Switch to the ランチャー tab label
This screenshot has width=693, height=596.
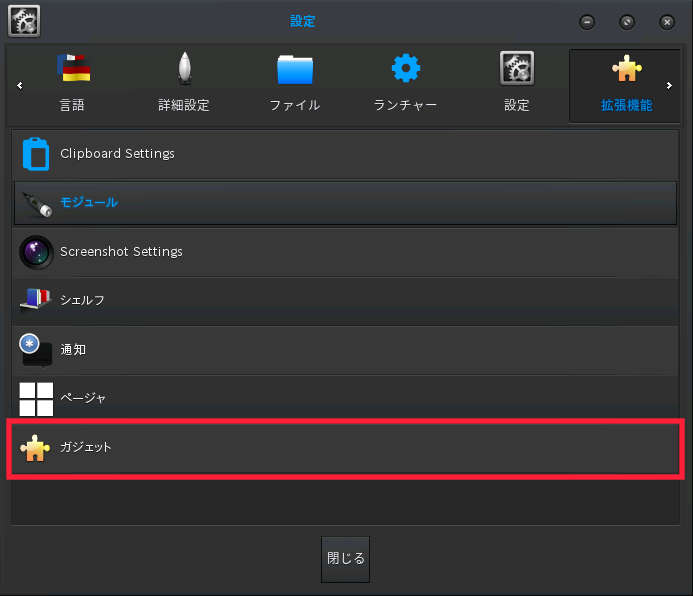(x=405, y=105)
